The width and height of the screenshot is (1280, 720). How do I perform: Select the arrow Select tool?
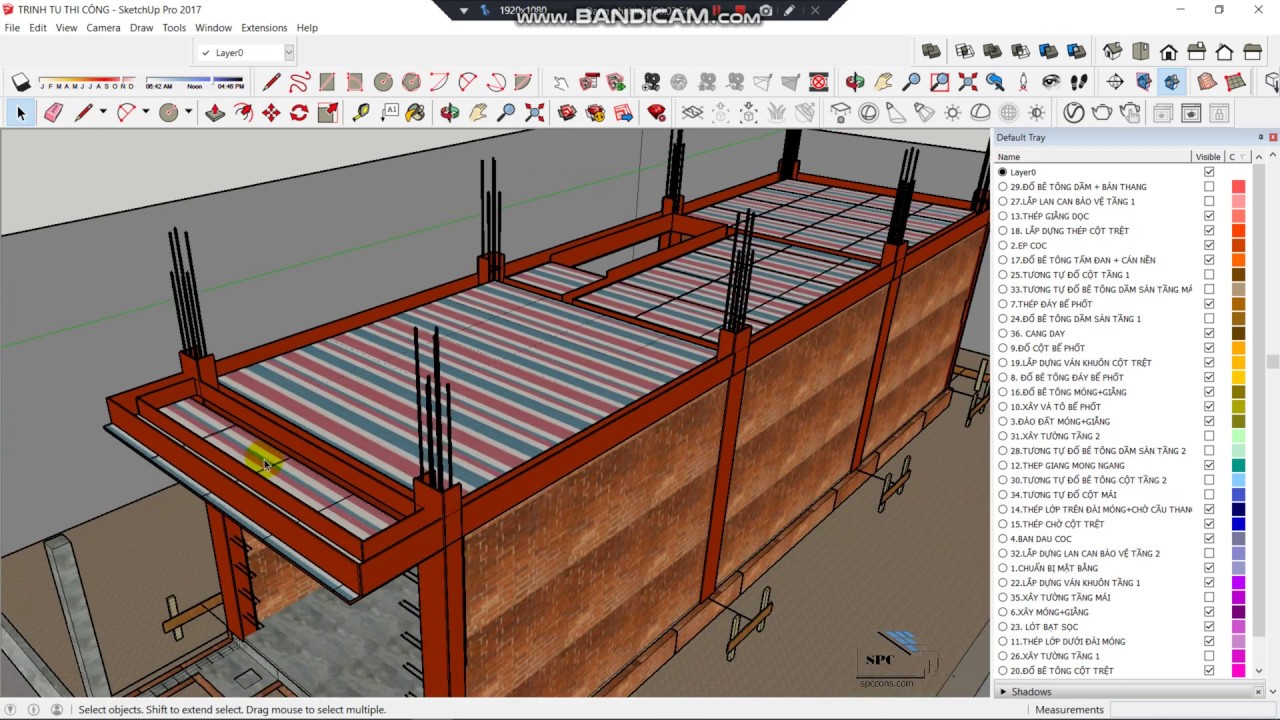20,113
